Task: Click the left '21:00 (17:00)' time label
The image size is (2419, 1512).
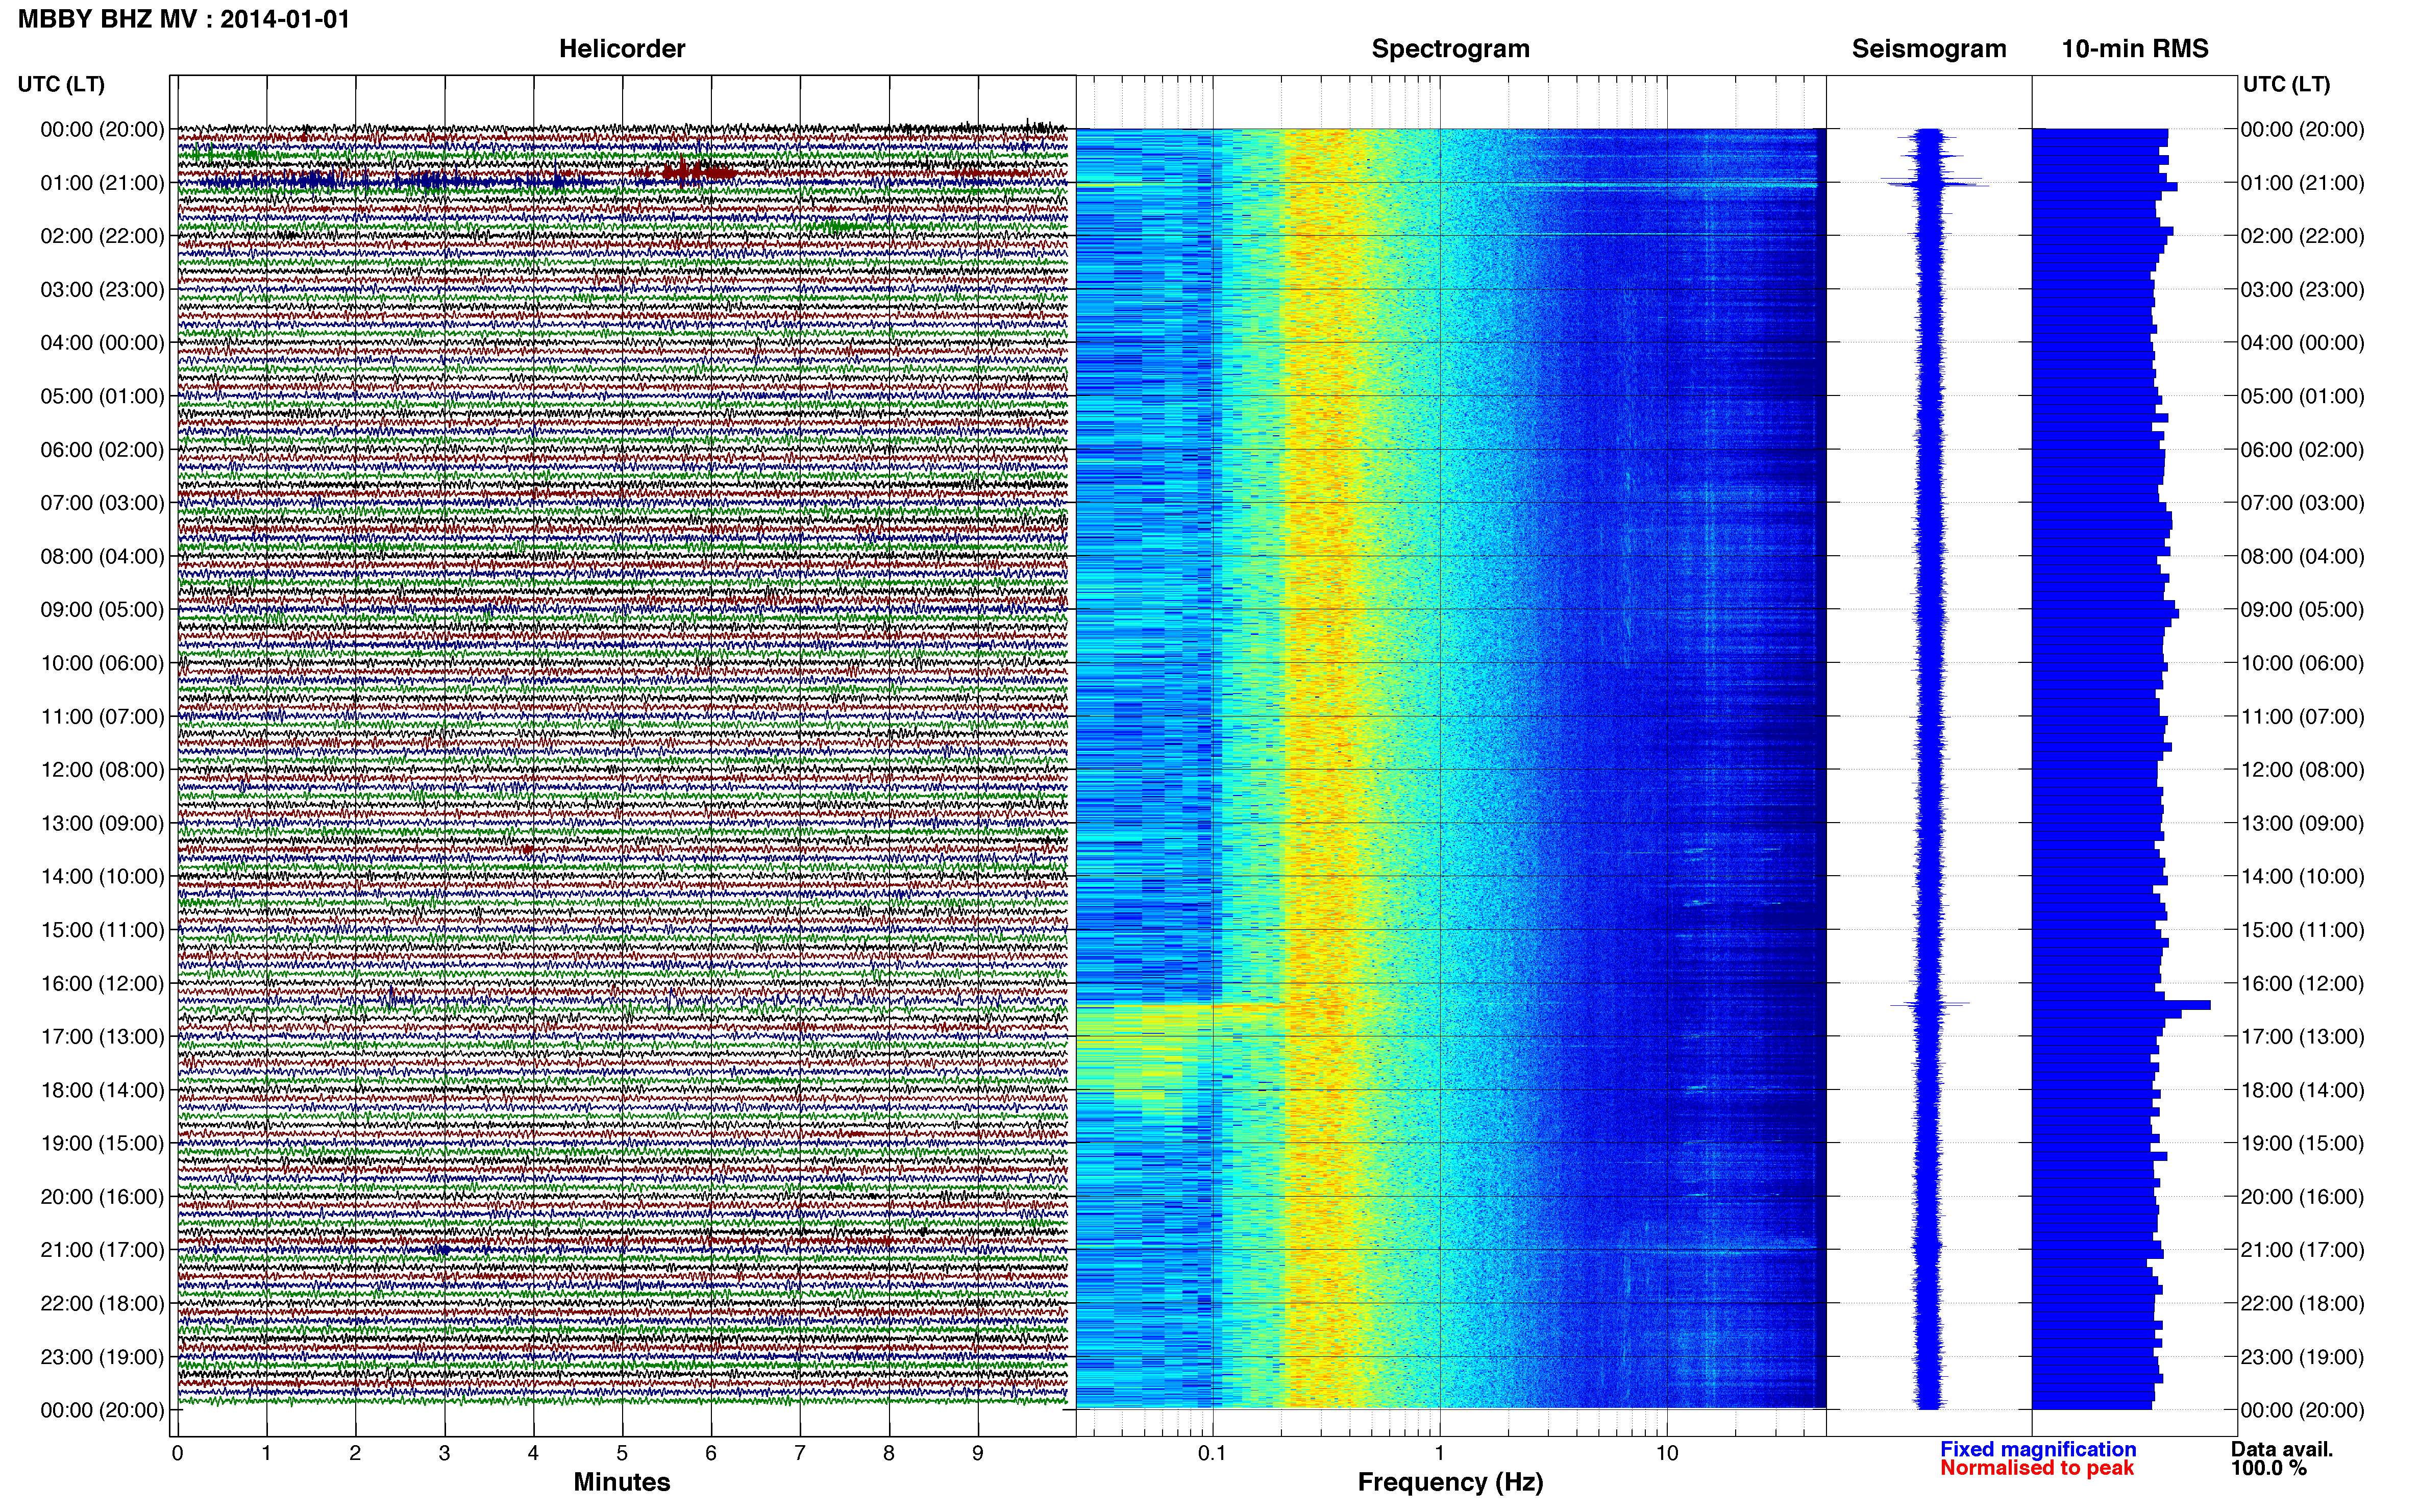Action: (x=102, y=1250)
